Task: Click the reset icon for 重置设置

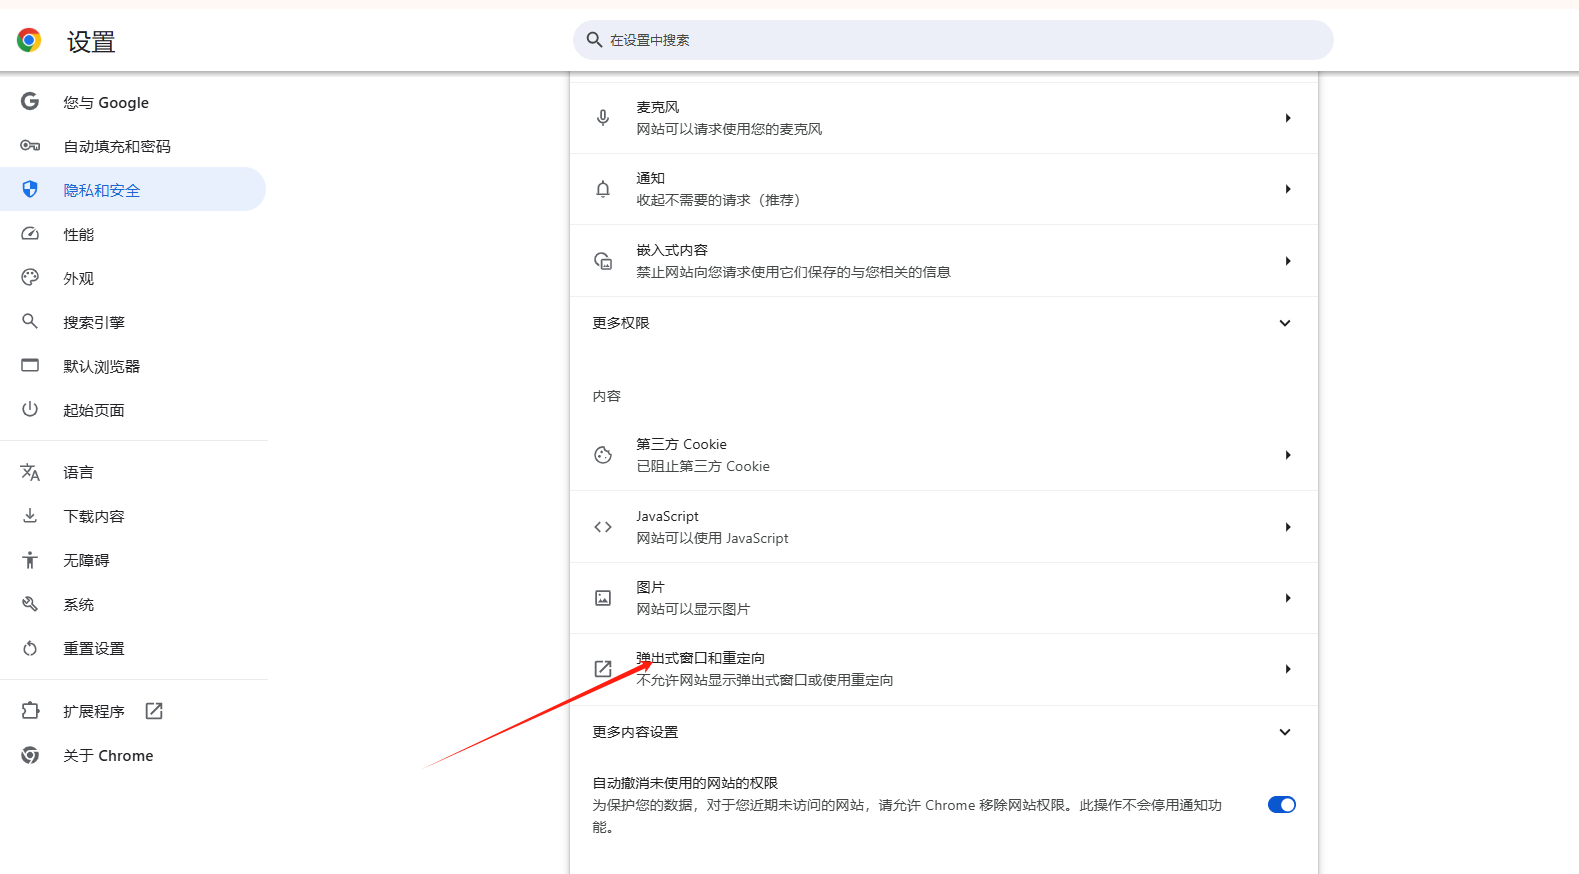Action: tap(30, 648)
